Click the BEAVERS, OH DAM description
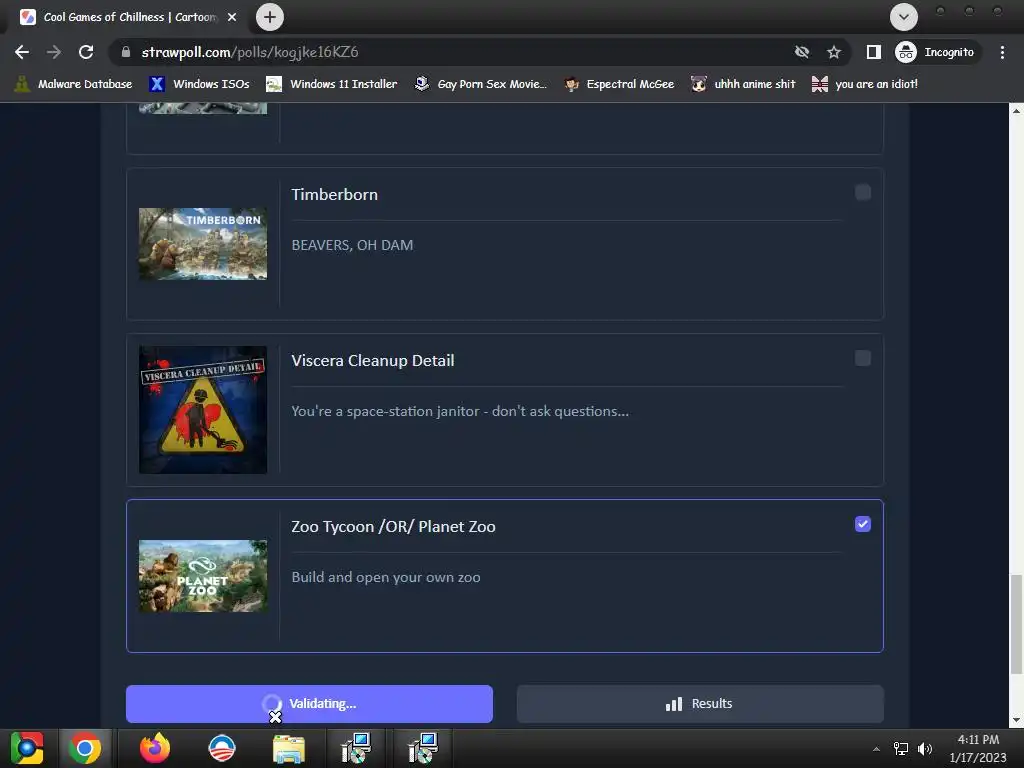 click(352, 245)
